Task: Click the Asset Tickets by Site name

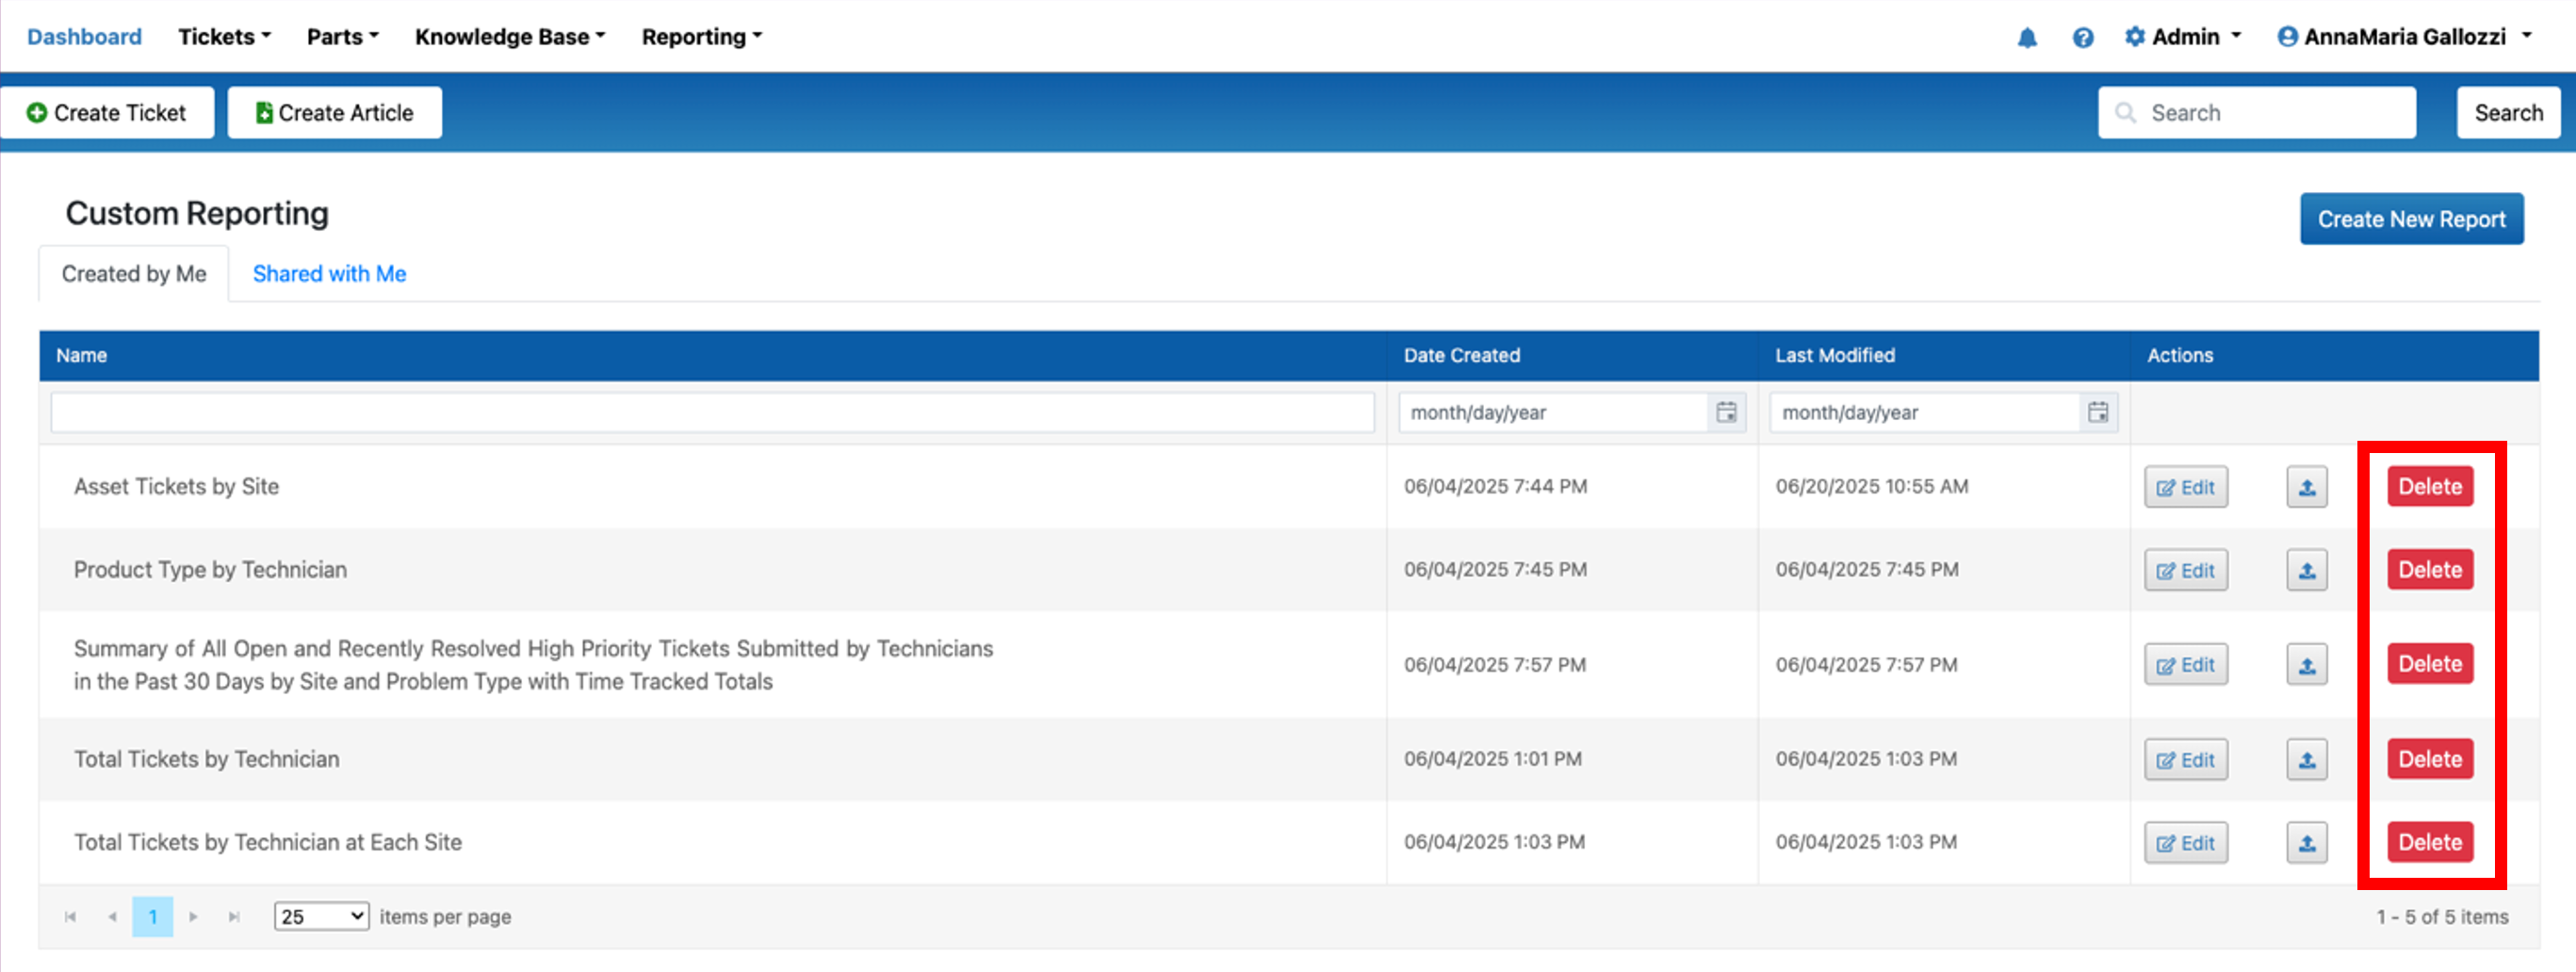Action: click(x=176, y=487)
